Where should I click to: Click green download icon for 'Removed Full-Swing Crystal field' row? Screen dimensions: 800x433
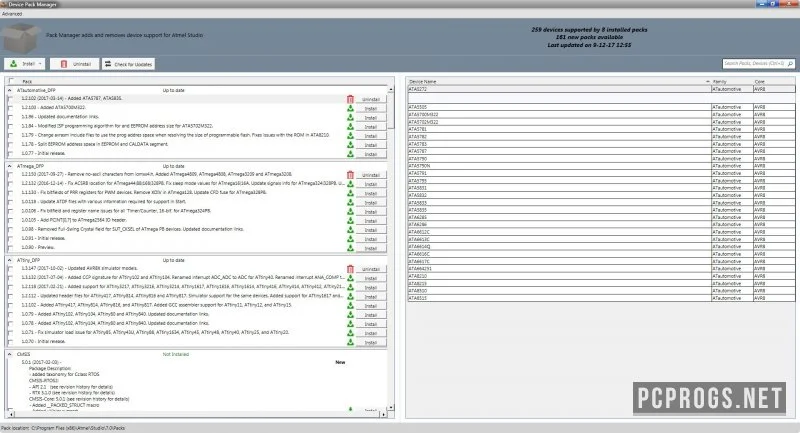click(x=351, y=230)
